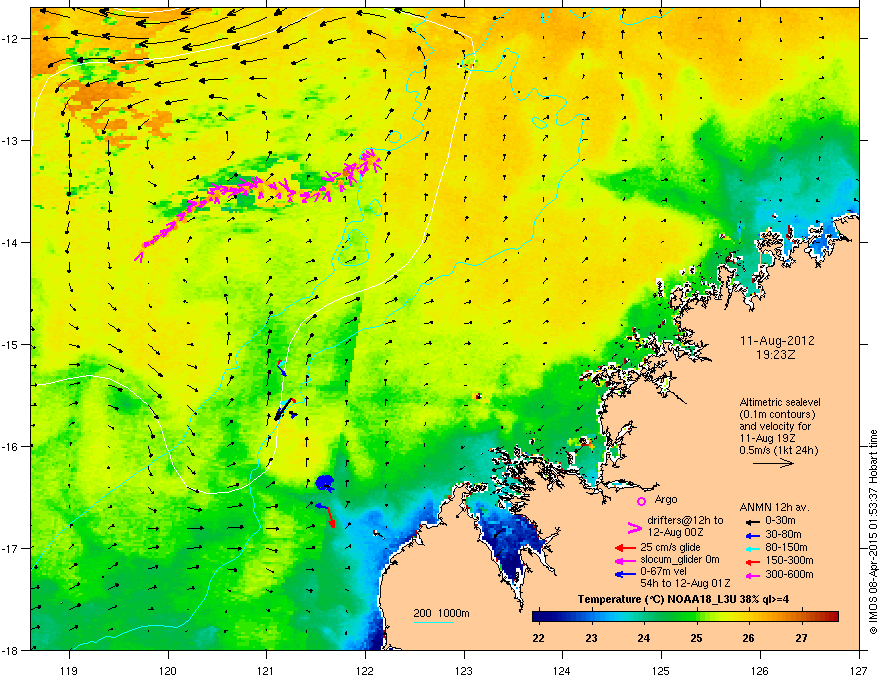Click the cyan 200 1000m isobath legend line
The image size is (880, 680).
point(434,622)
